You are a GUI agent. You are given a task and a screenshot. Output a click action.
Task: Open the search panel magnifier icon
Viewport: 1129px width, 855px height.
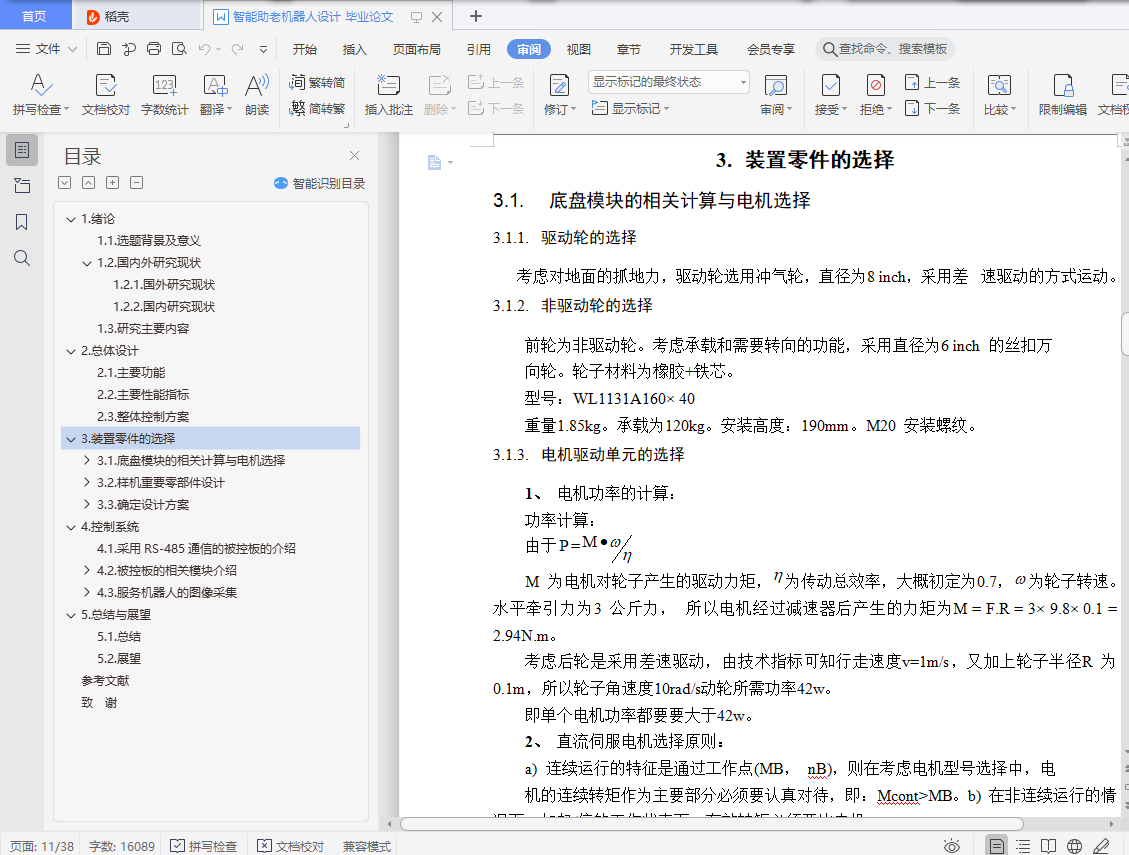(x=22, y=258)
